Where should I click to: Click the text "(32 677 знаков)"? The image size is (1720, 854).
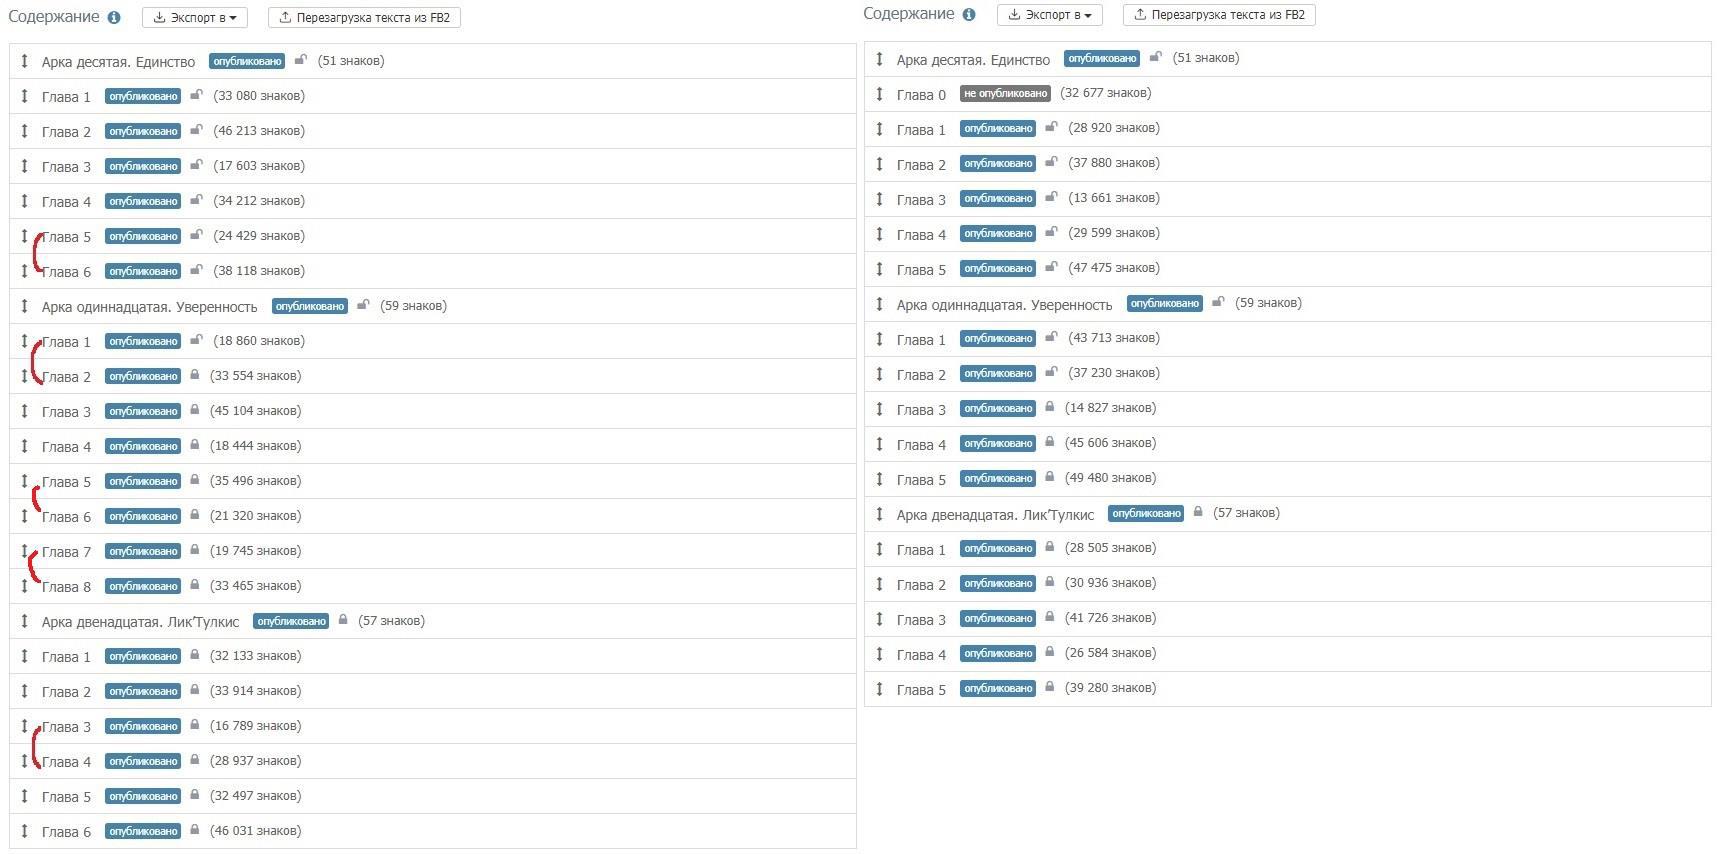1105,93
